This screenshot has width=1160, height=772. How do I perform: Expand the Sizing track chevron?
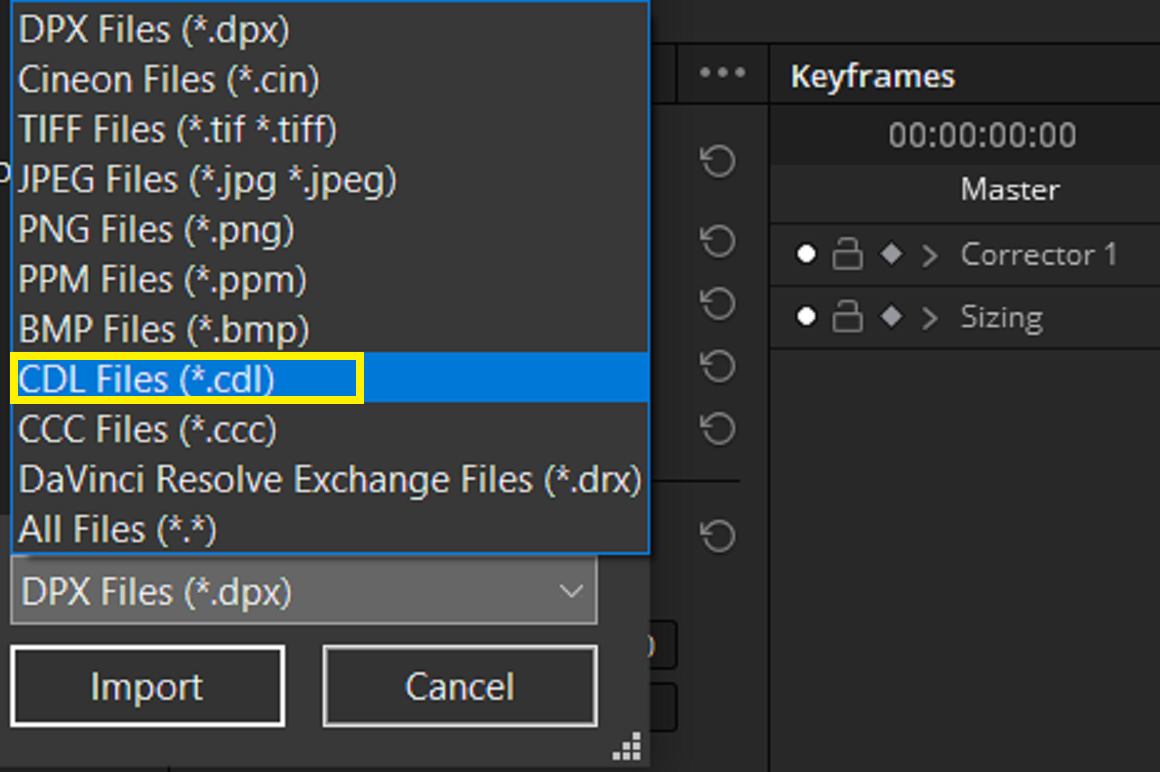pyautogui.click(x=930, y=318)
